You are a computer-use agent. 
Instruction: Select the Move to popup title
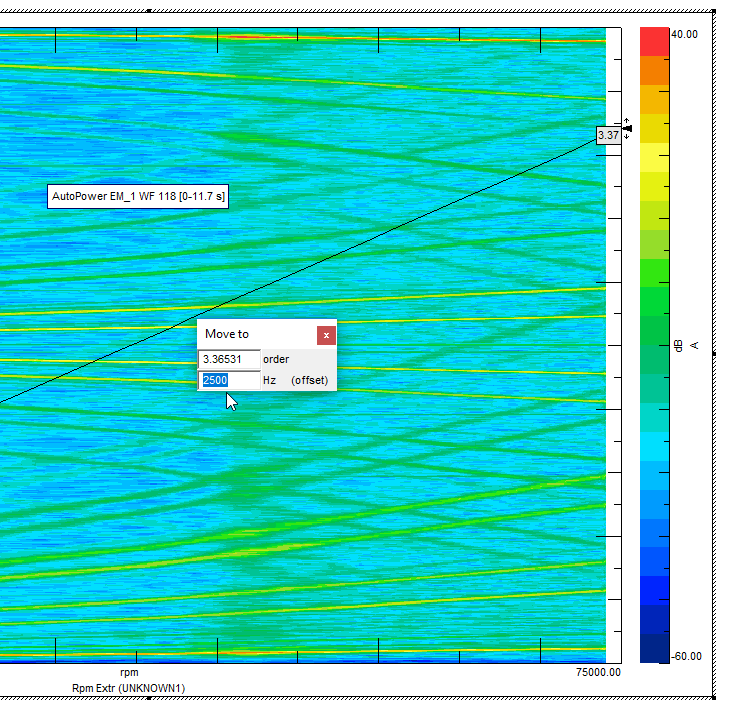click(x=227, y=334)
